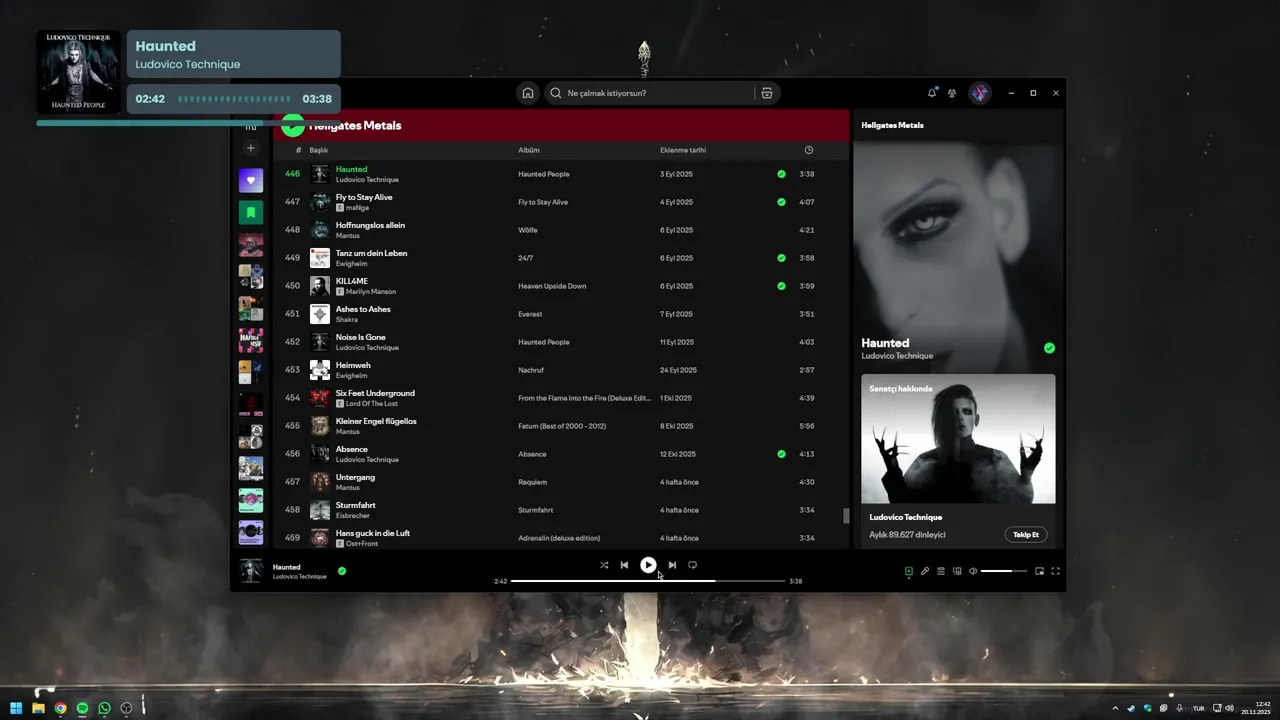Image resolution: width=1280 pixels, height=720 pixels.
Task: Open Spotify notifications bell
Action: [x=932, y=93]
